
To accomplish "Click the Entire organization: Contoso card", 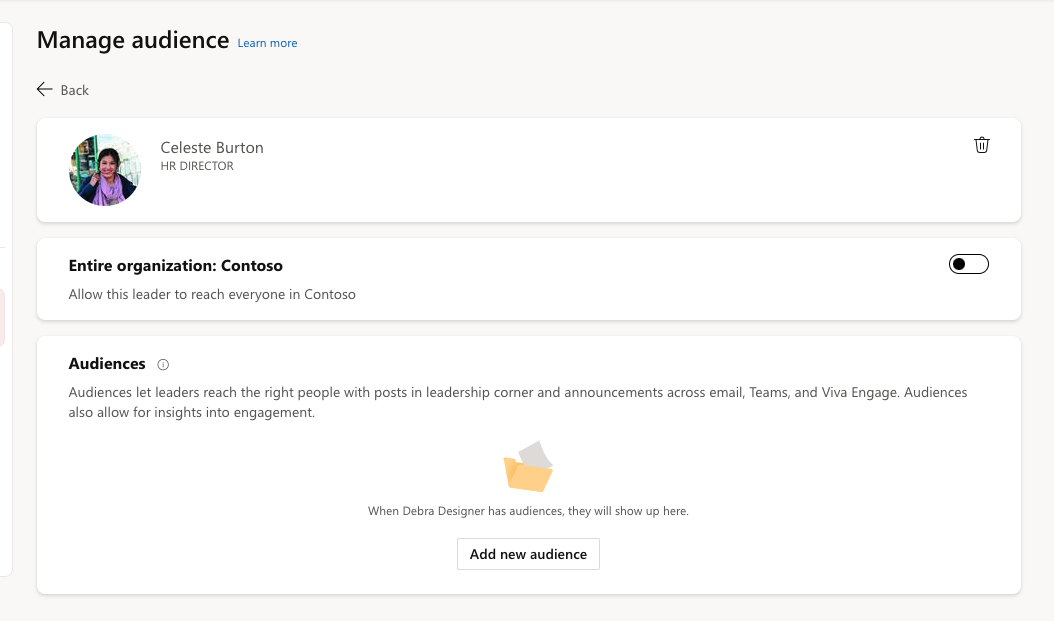I will (x=528, y=279).
